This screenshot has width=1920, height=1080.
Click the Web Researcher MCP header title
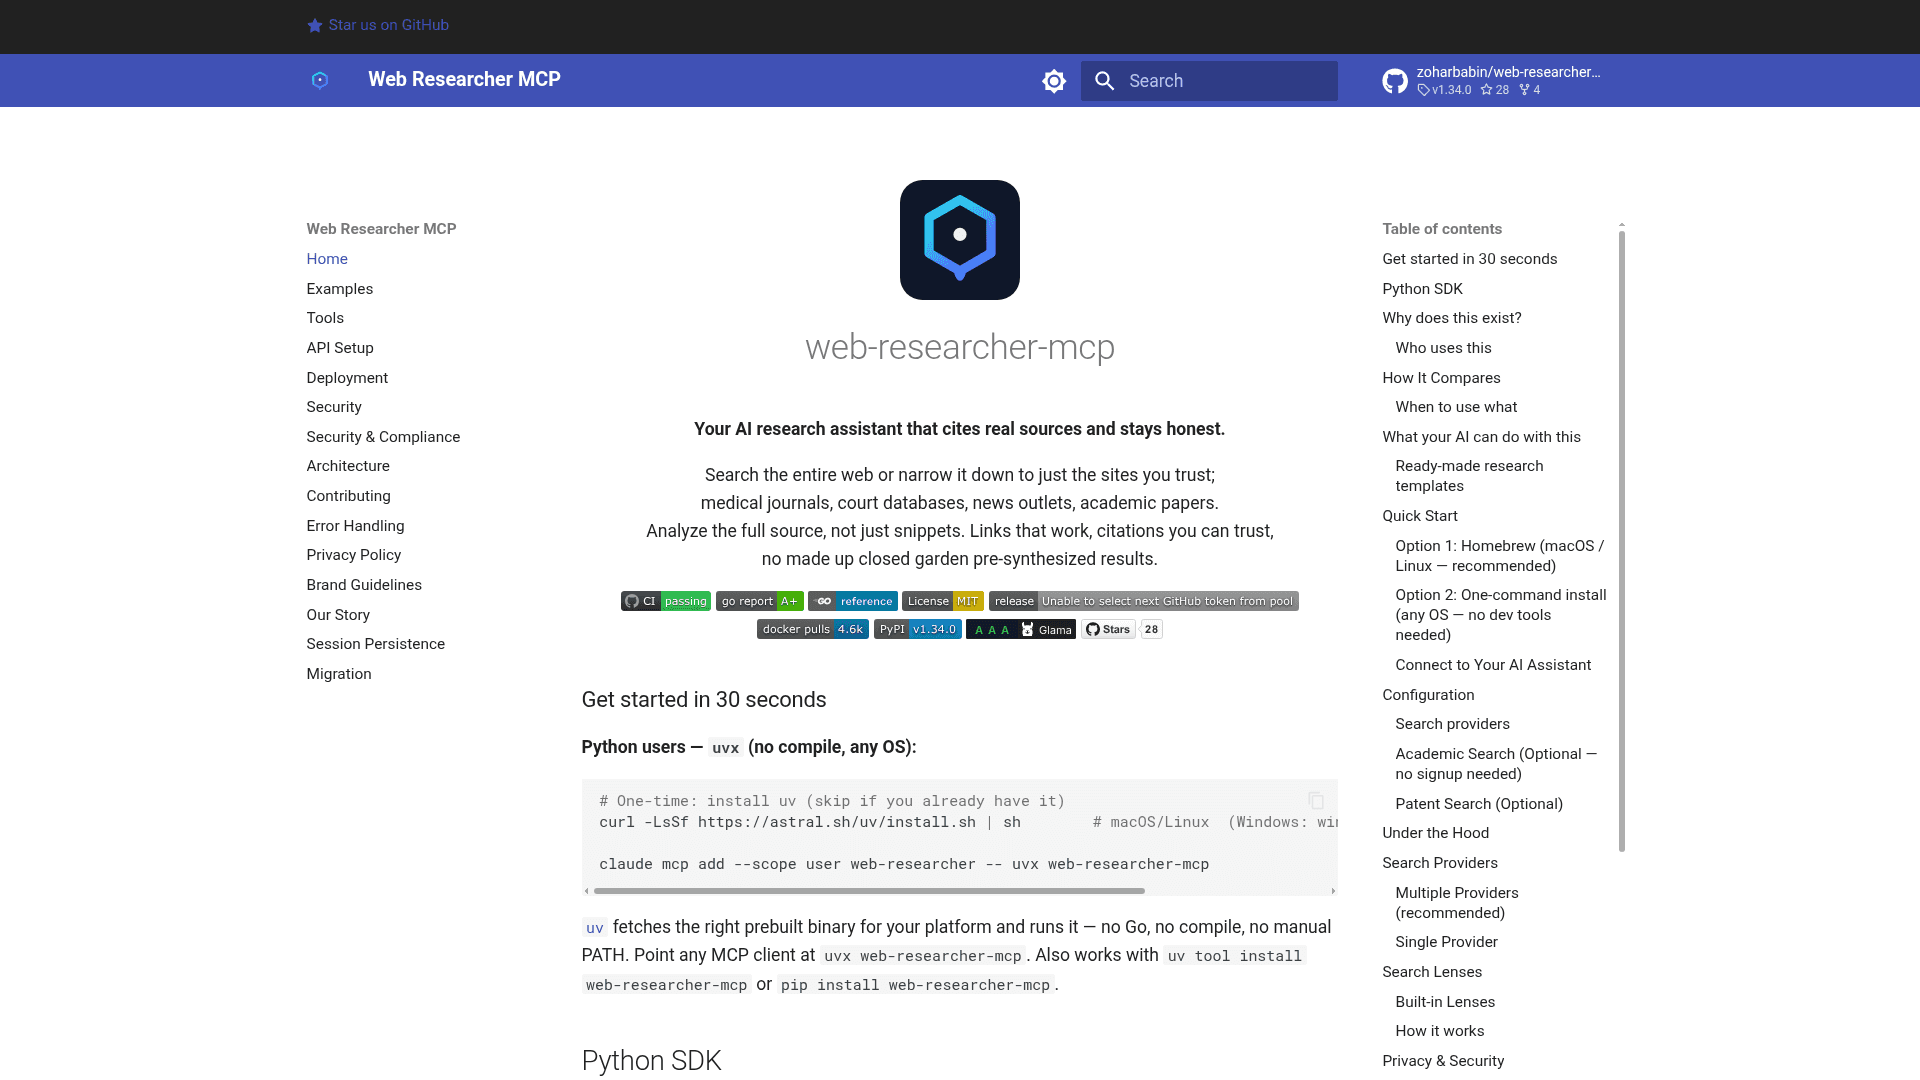(x=464, y=79)
